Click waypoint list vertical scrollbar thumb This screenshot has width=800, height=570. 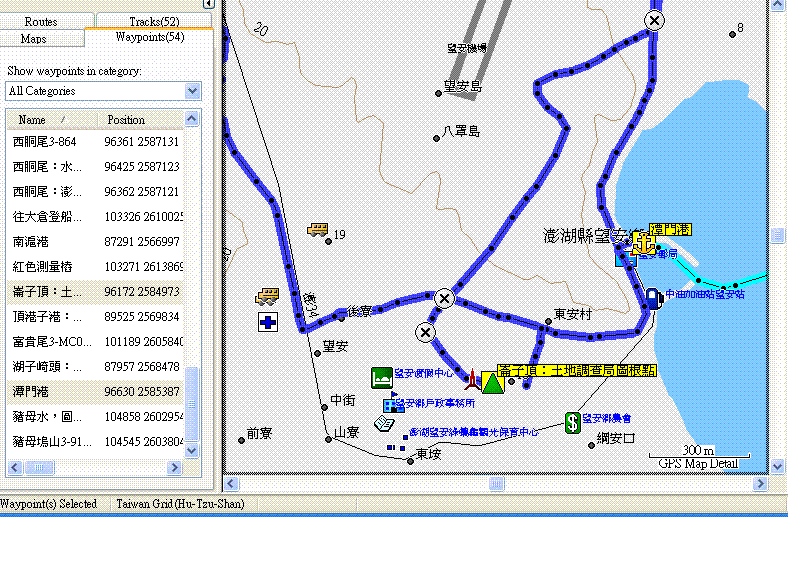pyautogui.click(x=191, y=404)
